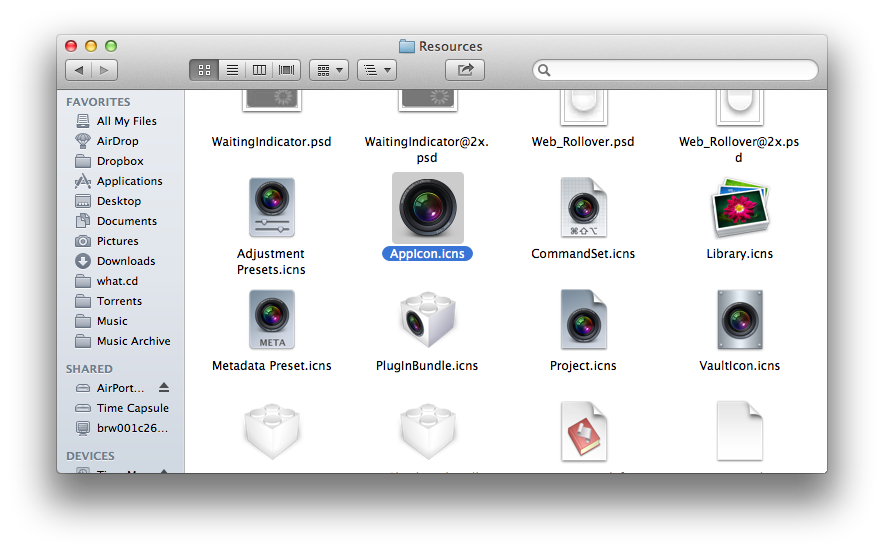This screenshot has width=884, height=552.
Task: Select brw001c26 shared computer in sidebar
Action: coord(132,428)
